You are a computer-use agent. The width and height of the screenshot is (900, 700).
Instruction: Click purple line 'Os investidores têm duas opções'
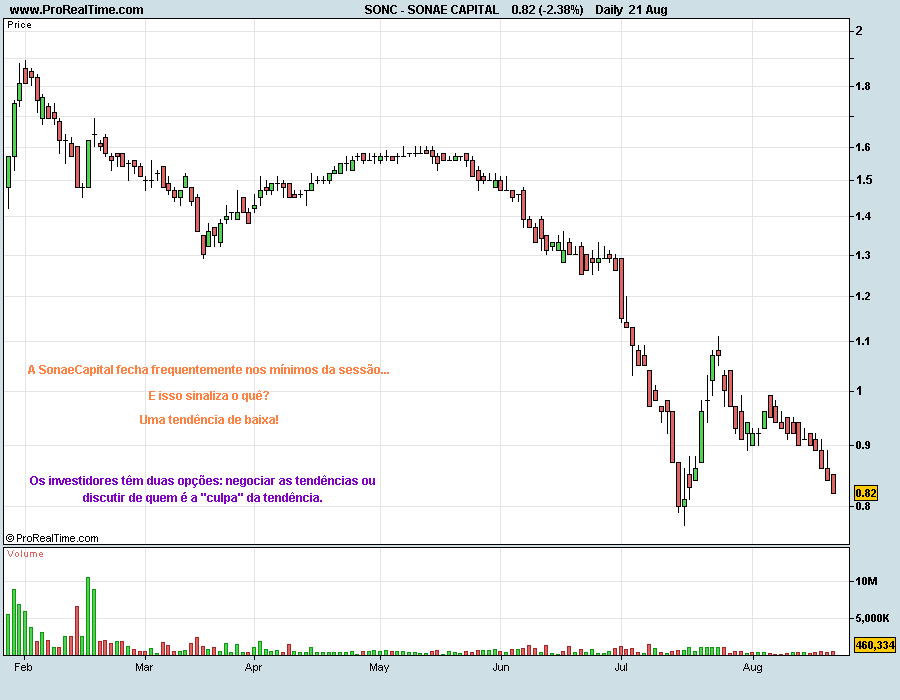point(203,481)
